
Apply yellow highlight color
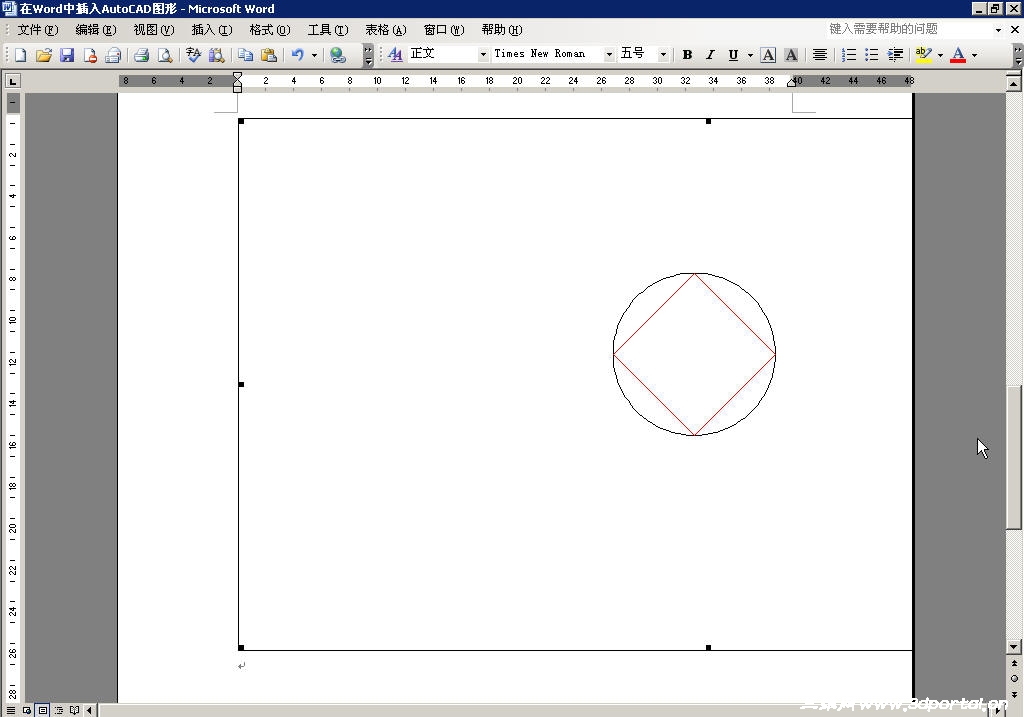[923, 55]
